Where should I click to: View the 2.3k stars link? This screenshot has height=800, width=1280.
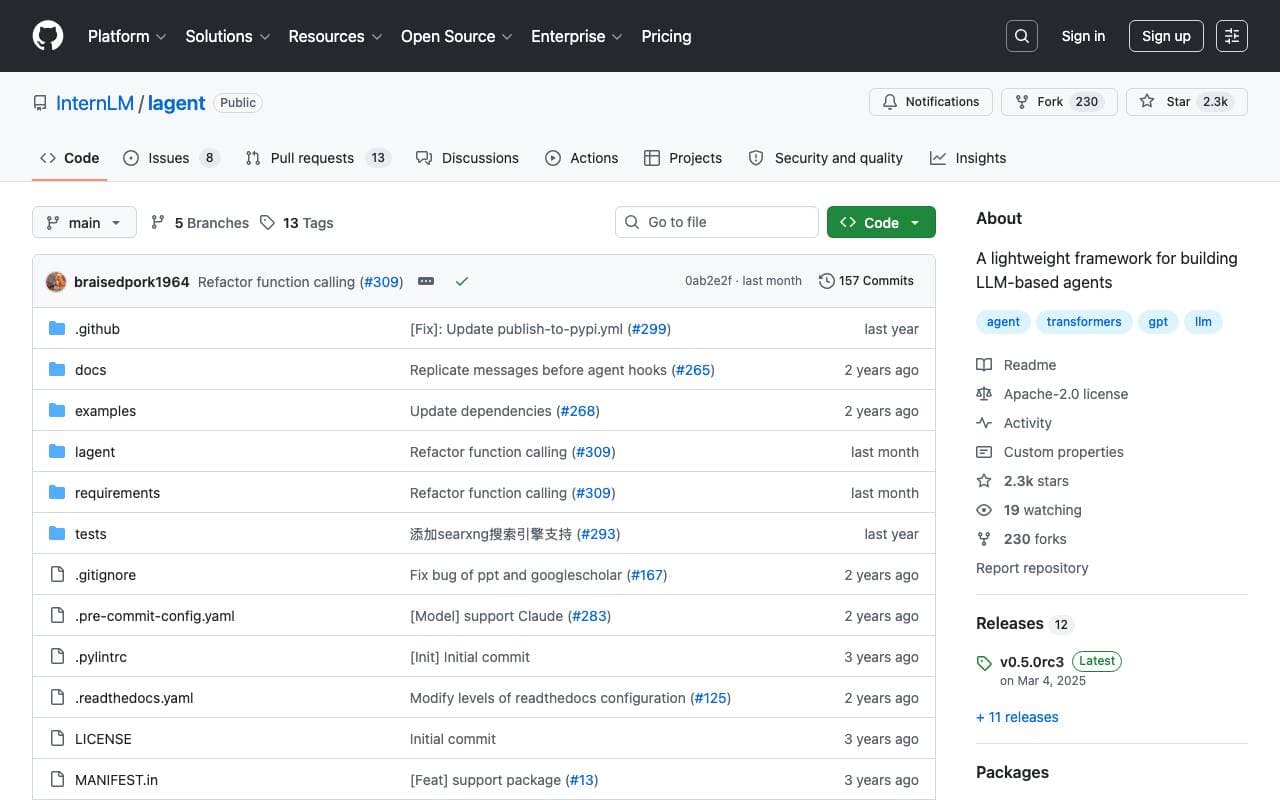[x=1022, y=481]
